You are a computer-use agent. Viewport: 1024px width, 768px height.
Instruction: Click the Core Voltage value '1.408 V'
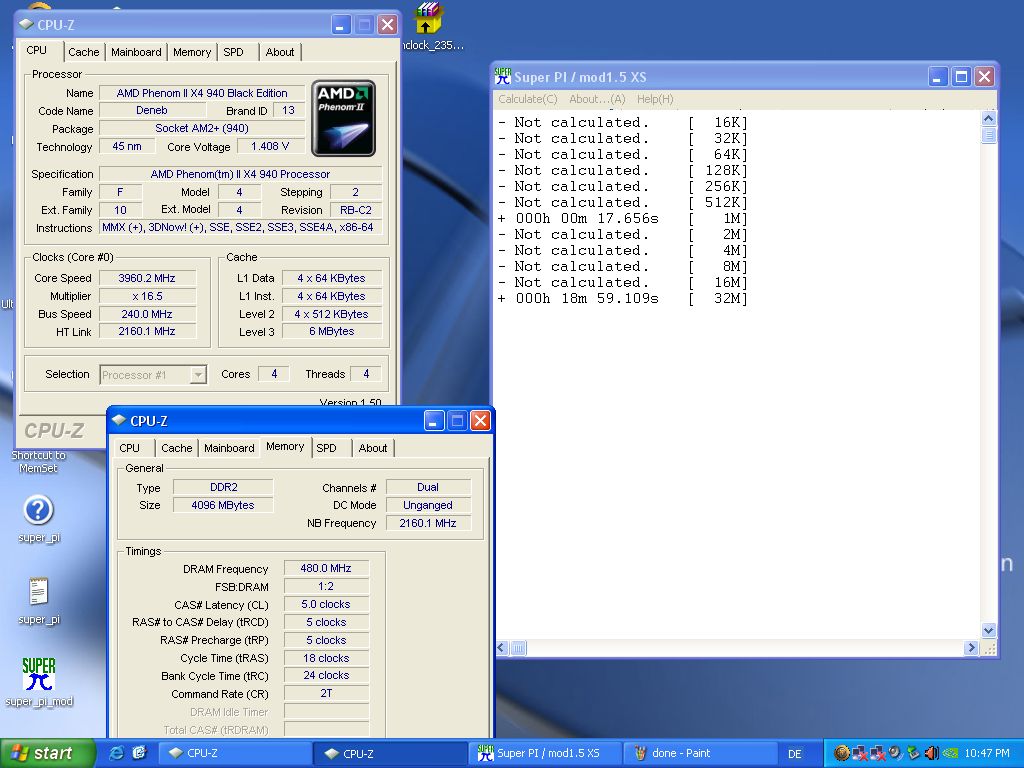[270, 146]
